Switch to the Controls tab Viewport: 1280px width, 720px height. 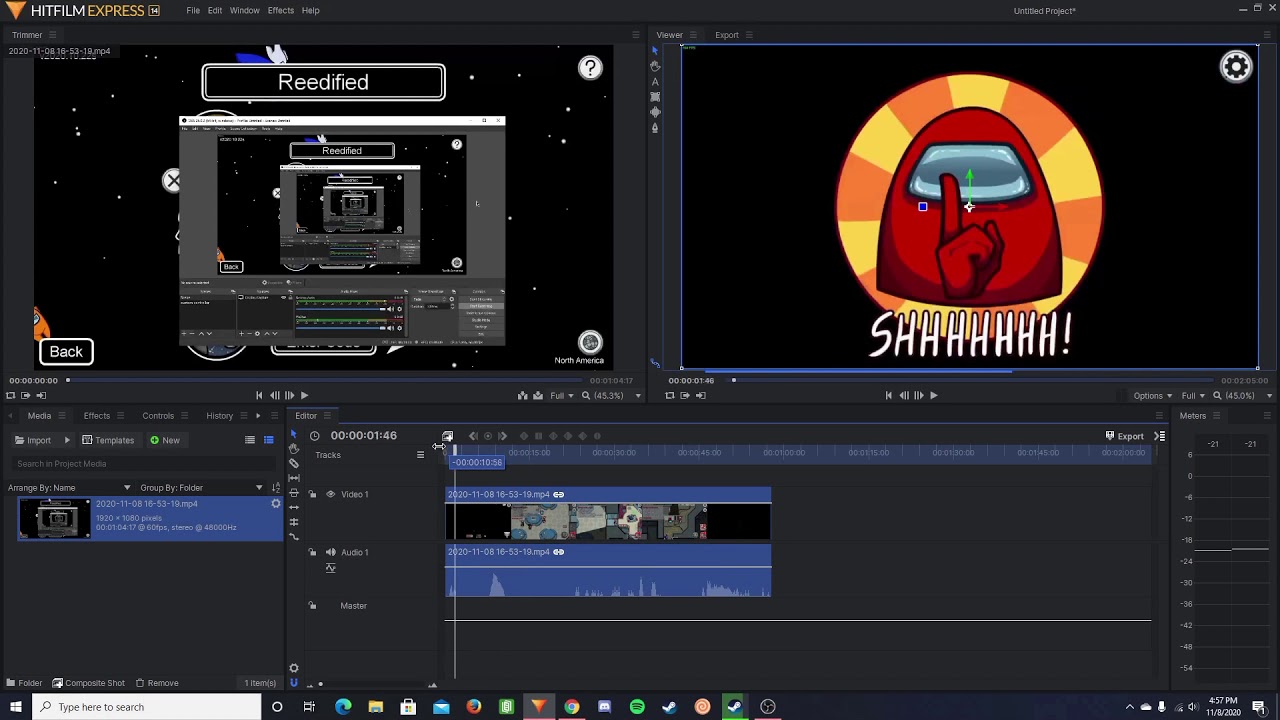click(158, 416)
